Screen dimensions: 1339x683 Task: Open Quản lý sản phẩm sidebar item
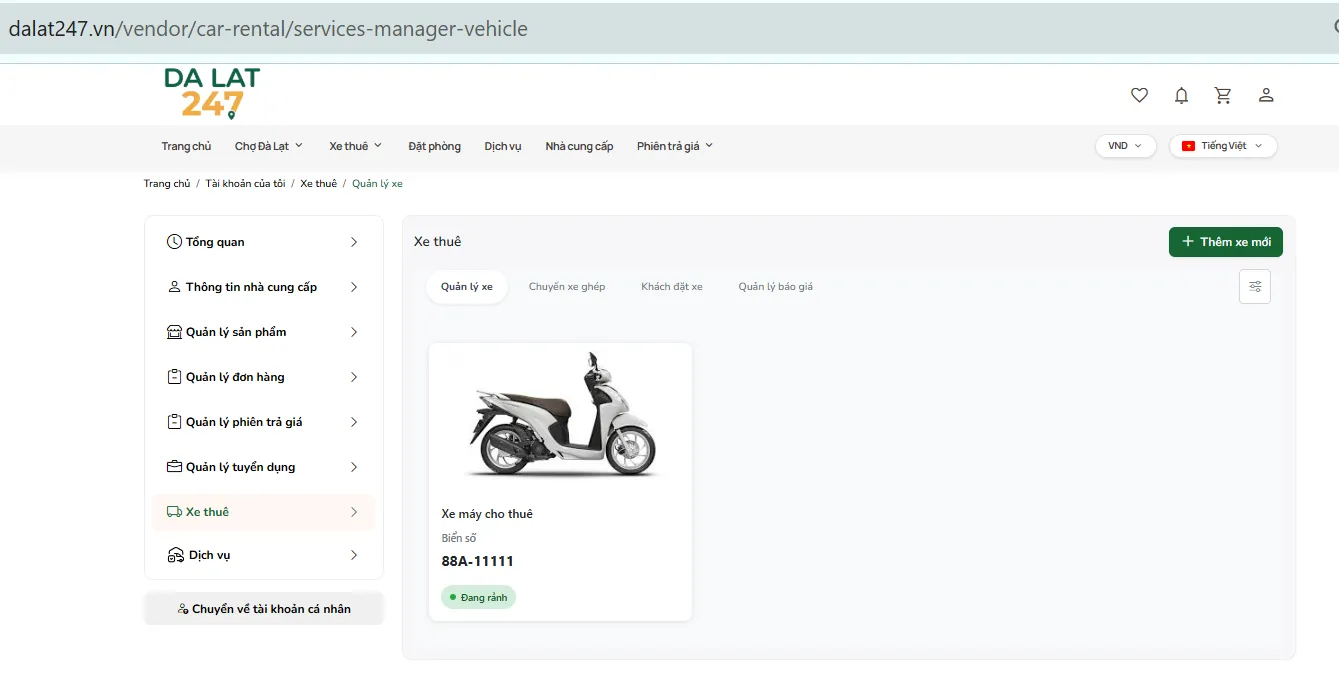tap(264, 332)
